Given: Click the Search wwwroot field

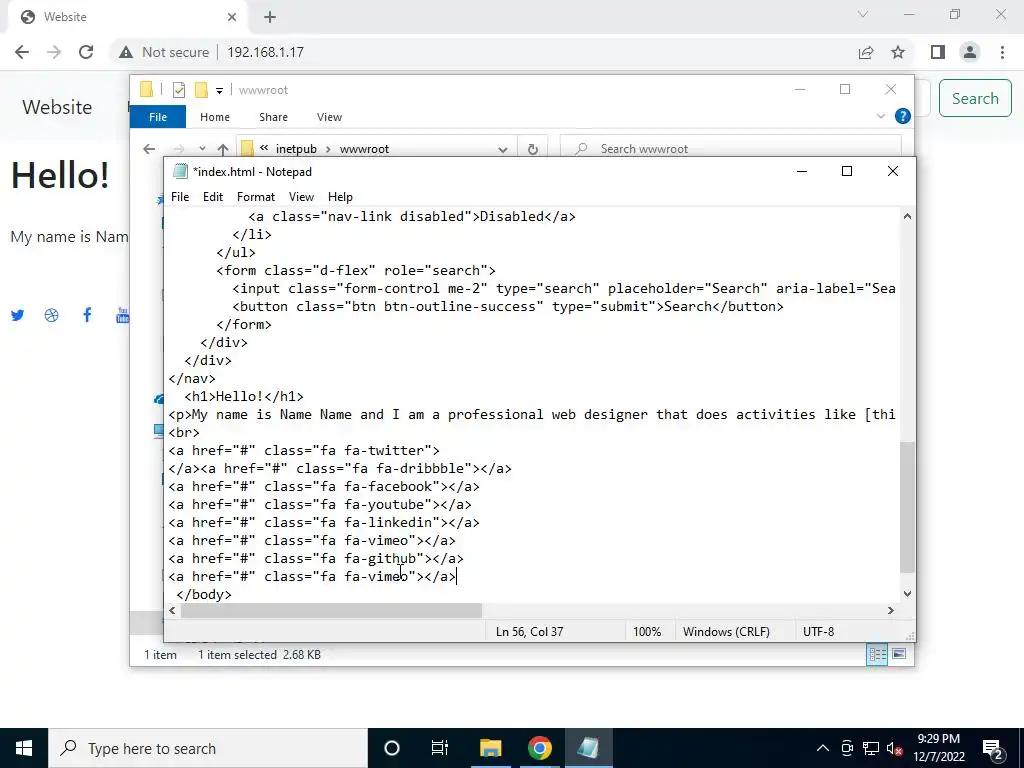Looking at the screenshot, I should [x=731, y=149].
